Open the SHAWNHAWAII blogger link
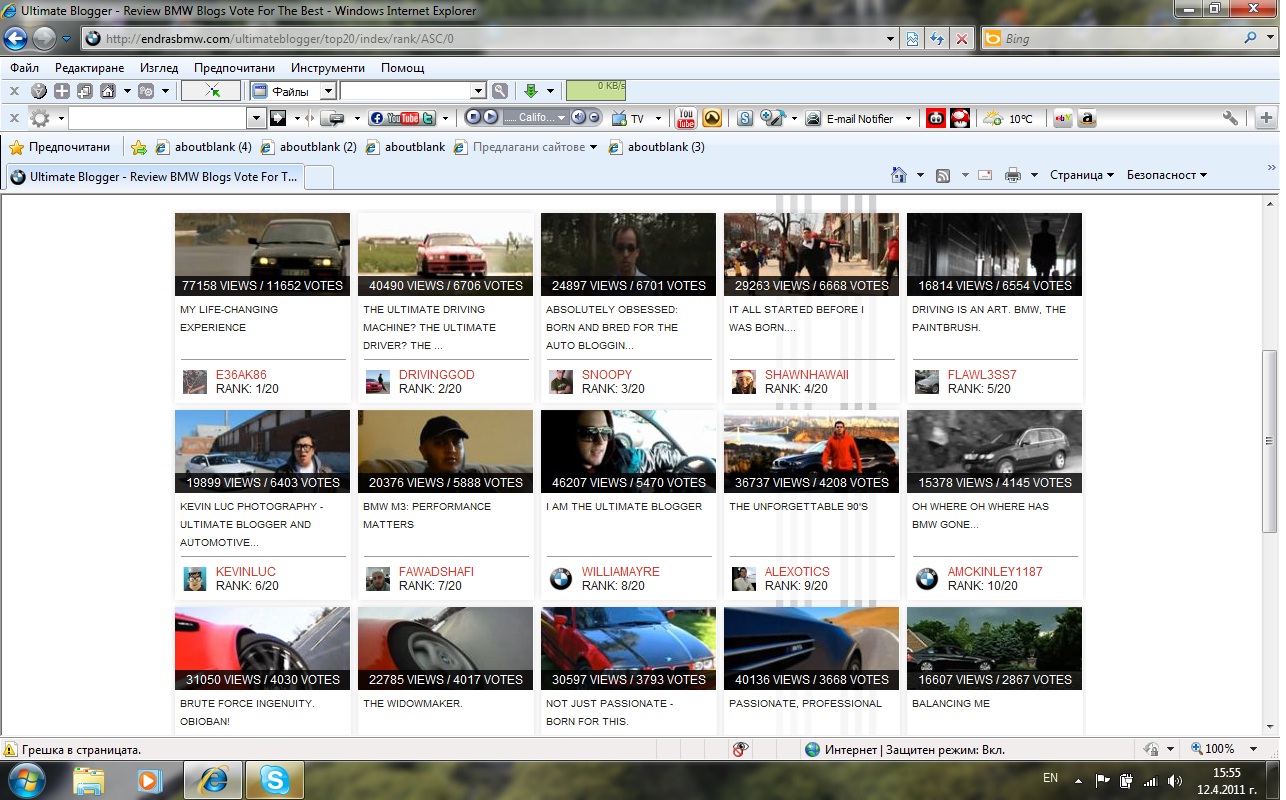 (806, 375)
